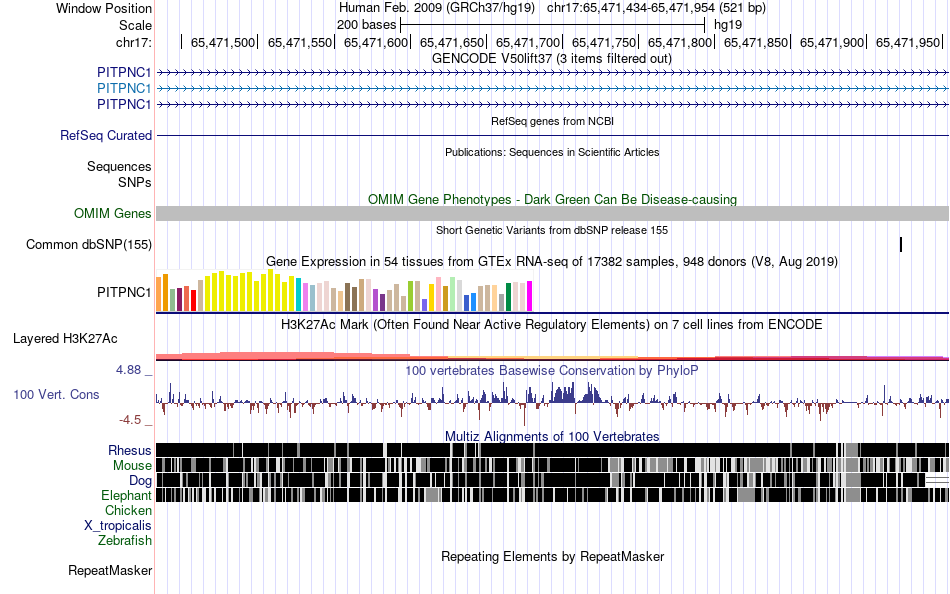The width and height of the screenshot is (950, 594).
Task: Click the tallest yellow bar in GTEx chart
Action: 271,290
